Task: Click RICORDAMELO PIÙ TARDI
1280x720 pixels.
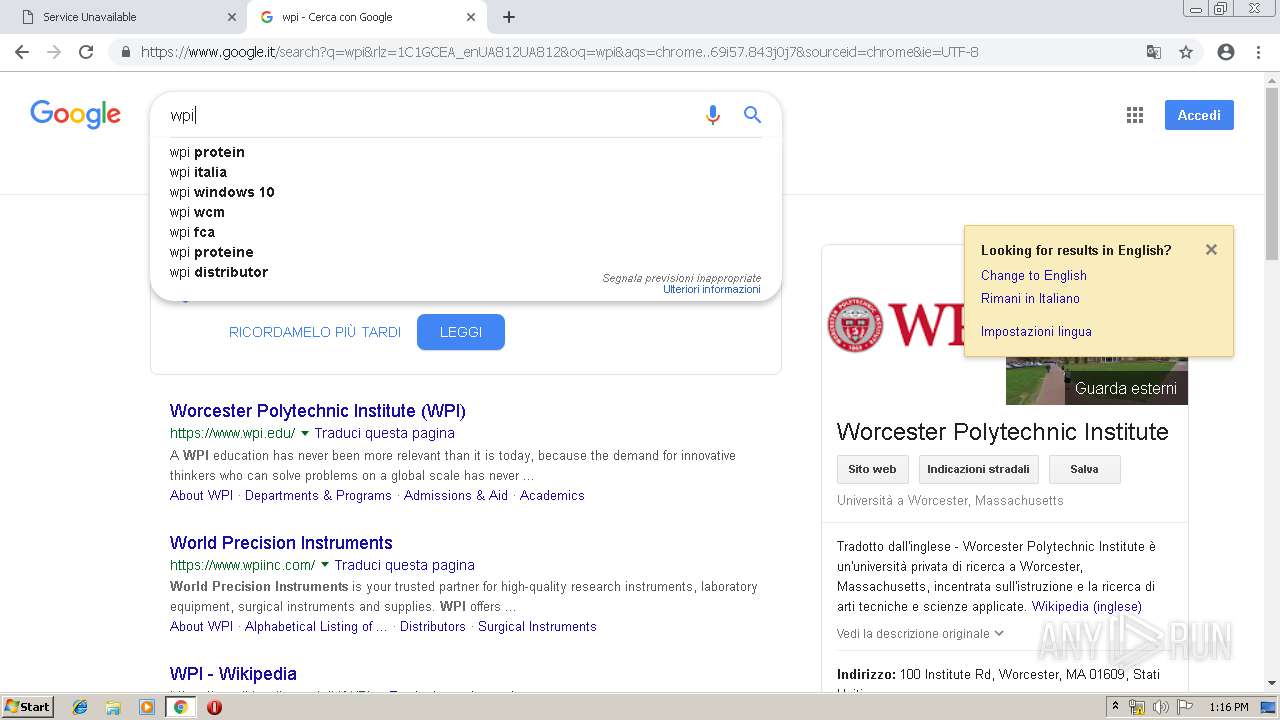Action: point(315,332)
